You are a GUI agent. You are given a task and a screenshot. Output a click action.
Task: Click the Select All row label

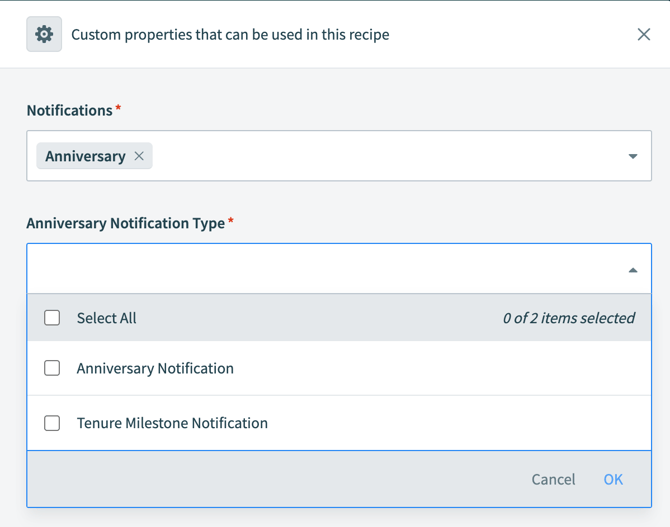coord(106,318)
